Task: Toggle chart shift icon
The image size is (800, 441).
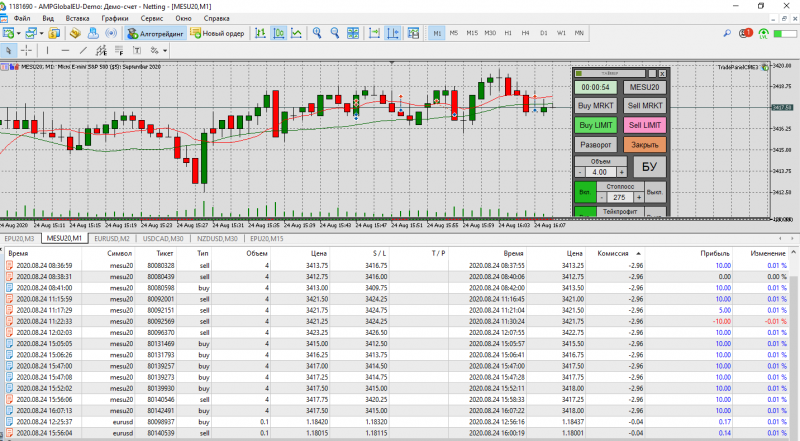Action: click(x=392, y=33)
